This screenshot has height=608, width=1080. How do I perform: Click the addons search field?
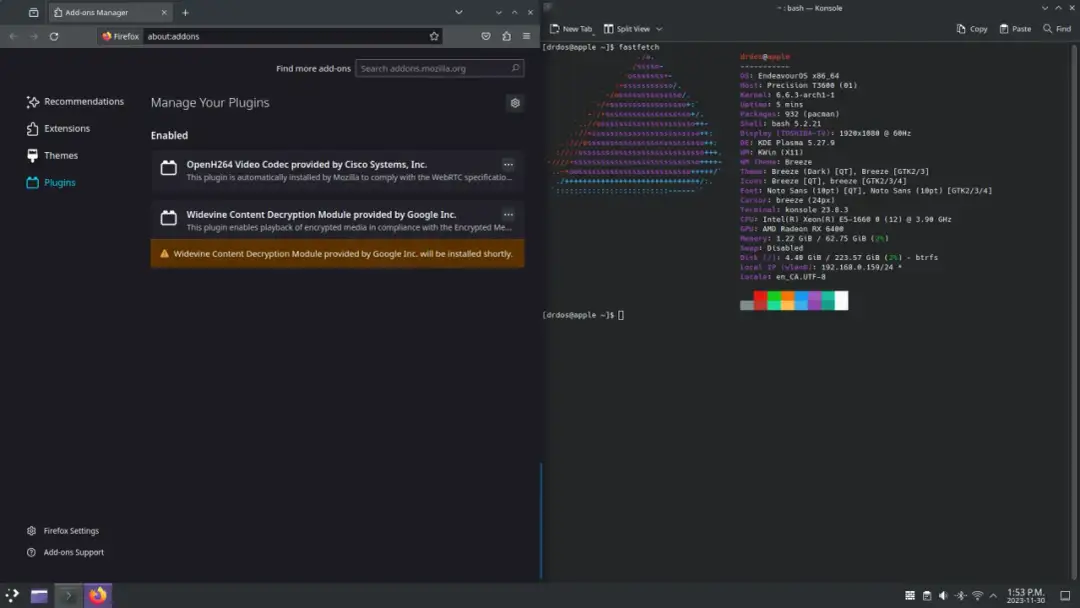(437, 68)
